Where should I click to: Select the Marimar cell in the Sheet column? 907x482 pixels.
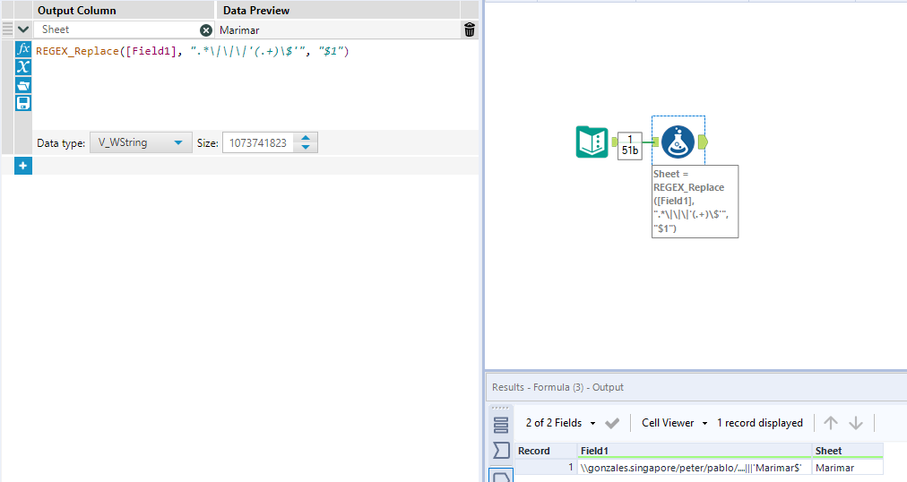tap(847, 468)
